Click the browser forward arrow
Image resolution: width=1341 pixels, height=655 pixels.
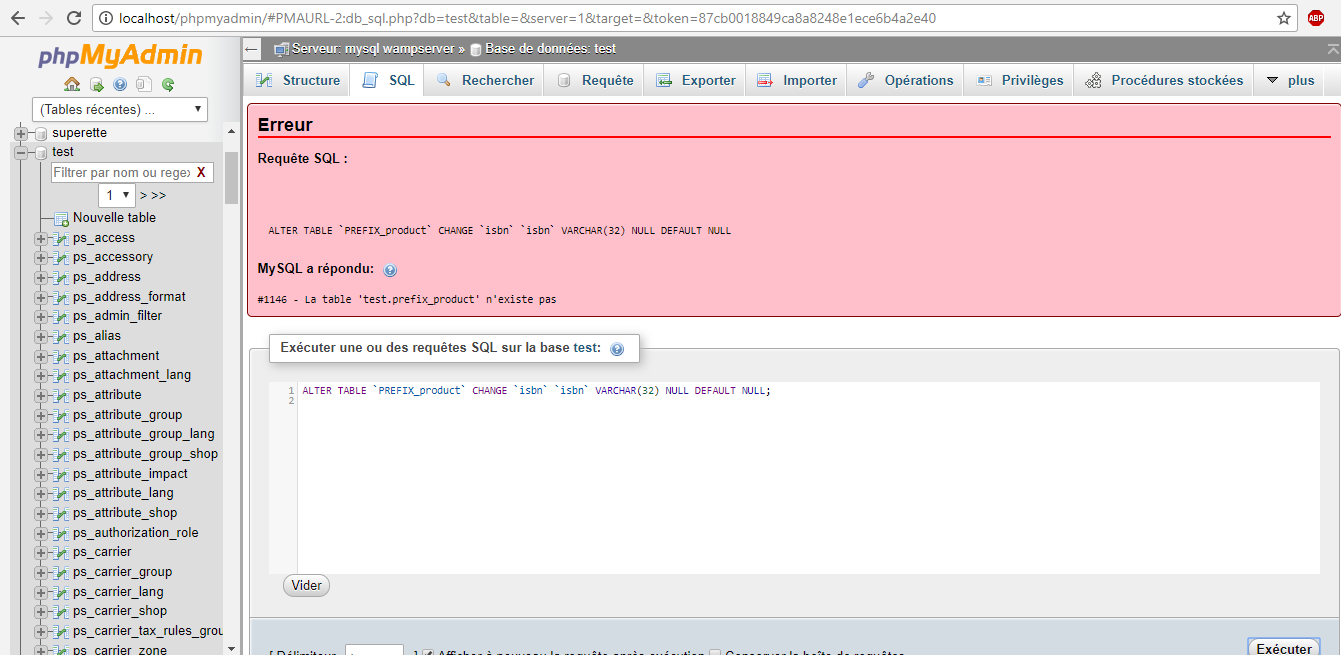pyautogui.click(x=45, y=18)
